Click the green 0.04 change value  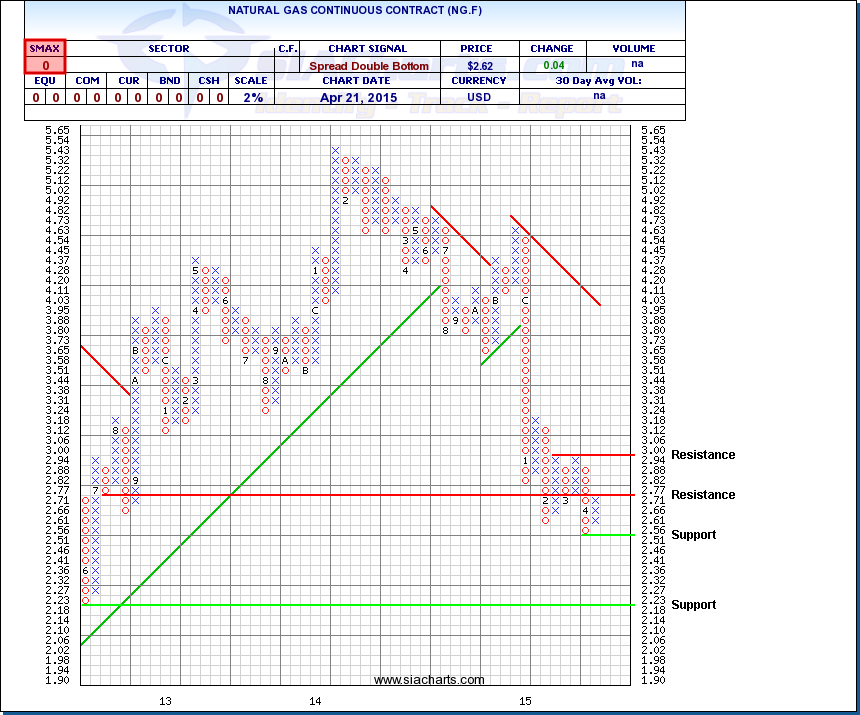coord(552,66)
